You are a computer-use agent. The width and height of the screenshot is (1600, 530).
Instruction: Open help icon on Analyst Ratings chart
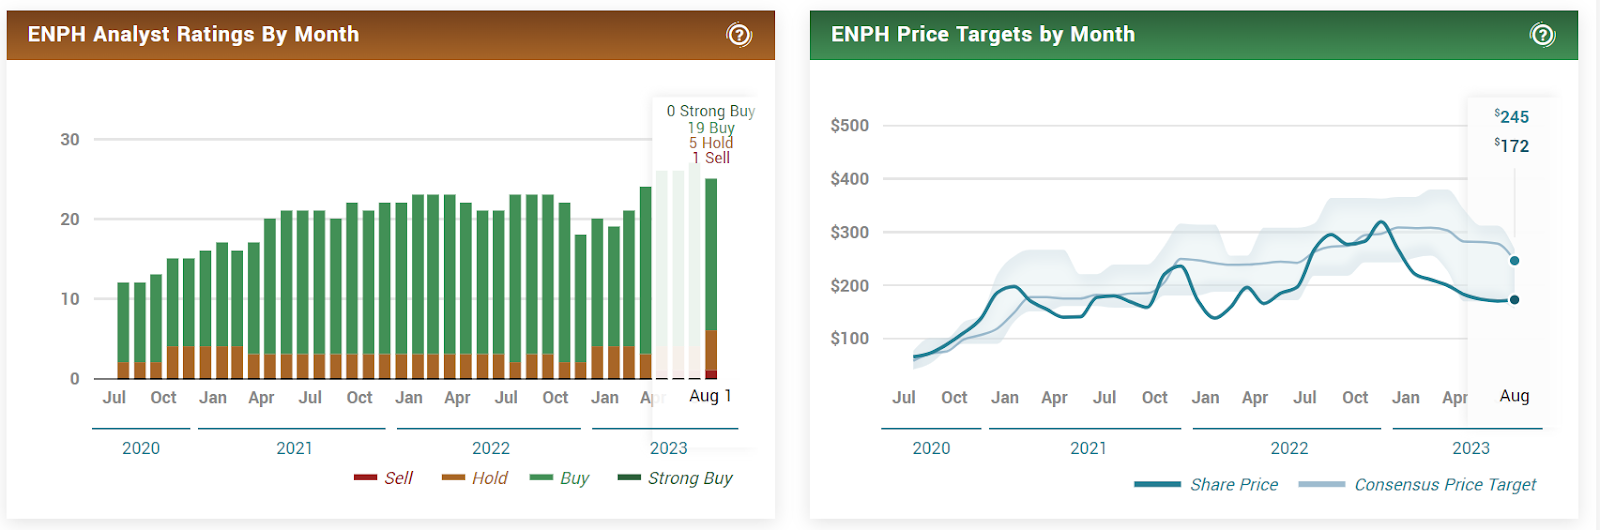pos(739,35)
